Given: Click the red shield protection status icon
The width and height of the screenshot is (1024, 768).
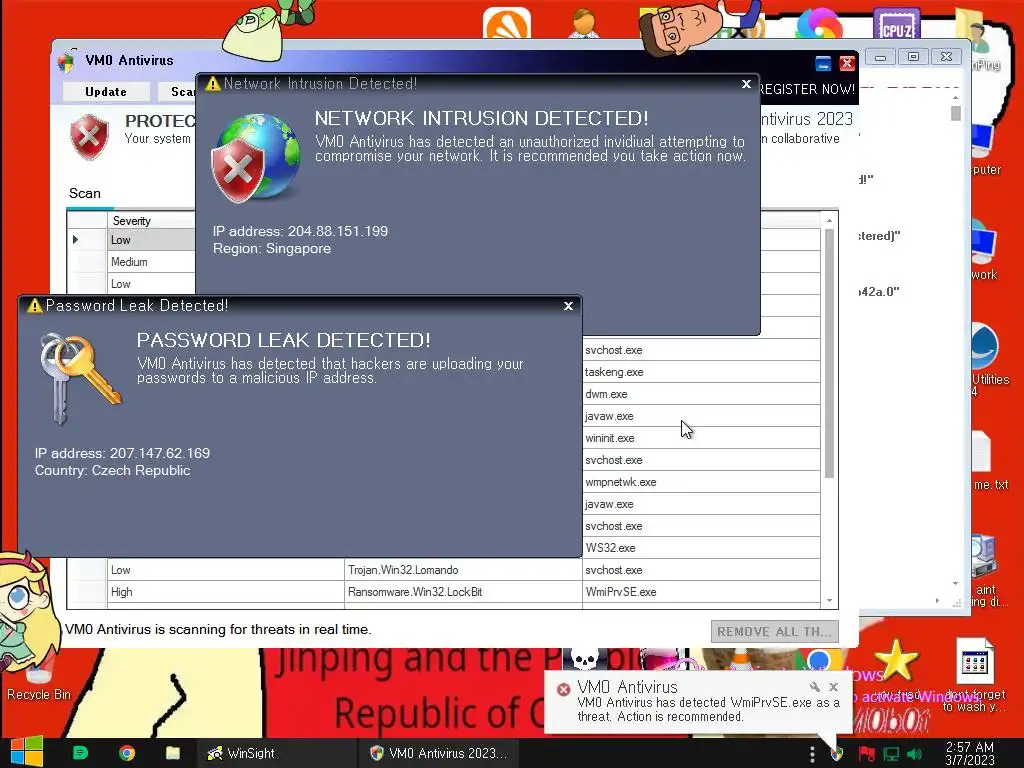Looking at the screenshot, I should tap(89, 137).
